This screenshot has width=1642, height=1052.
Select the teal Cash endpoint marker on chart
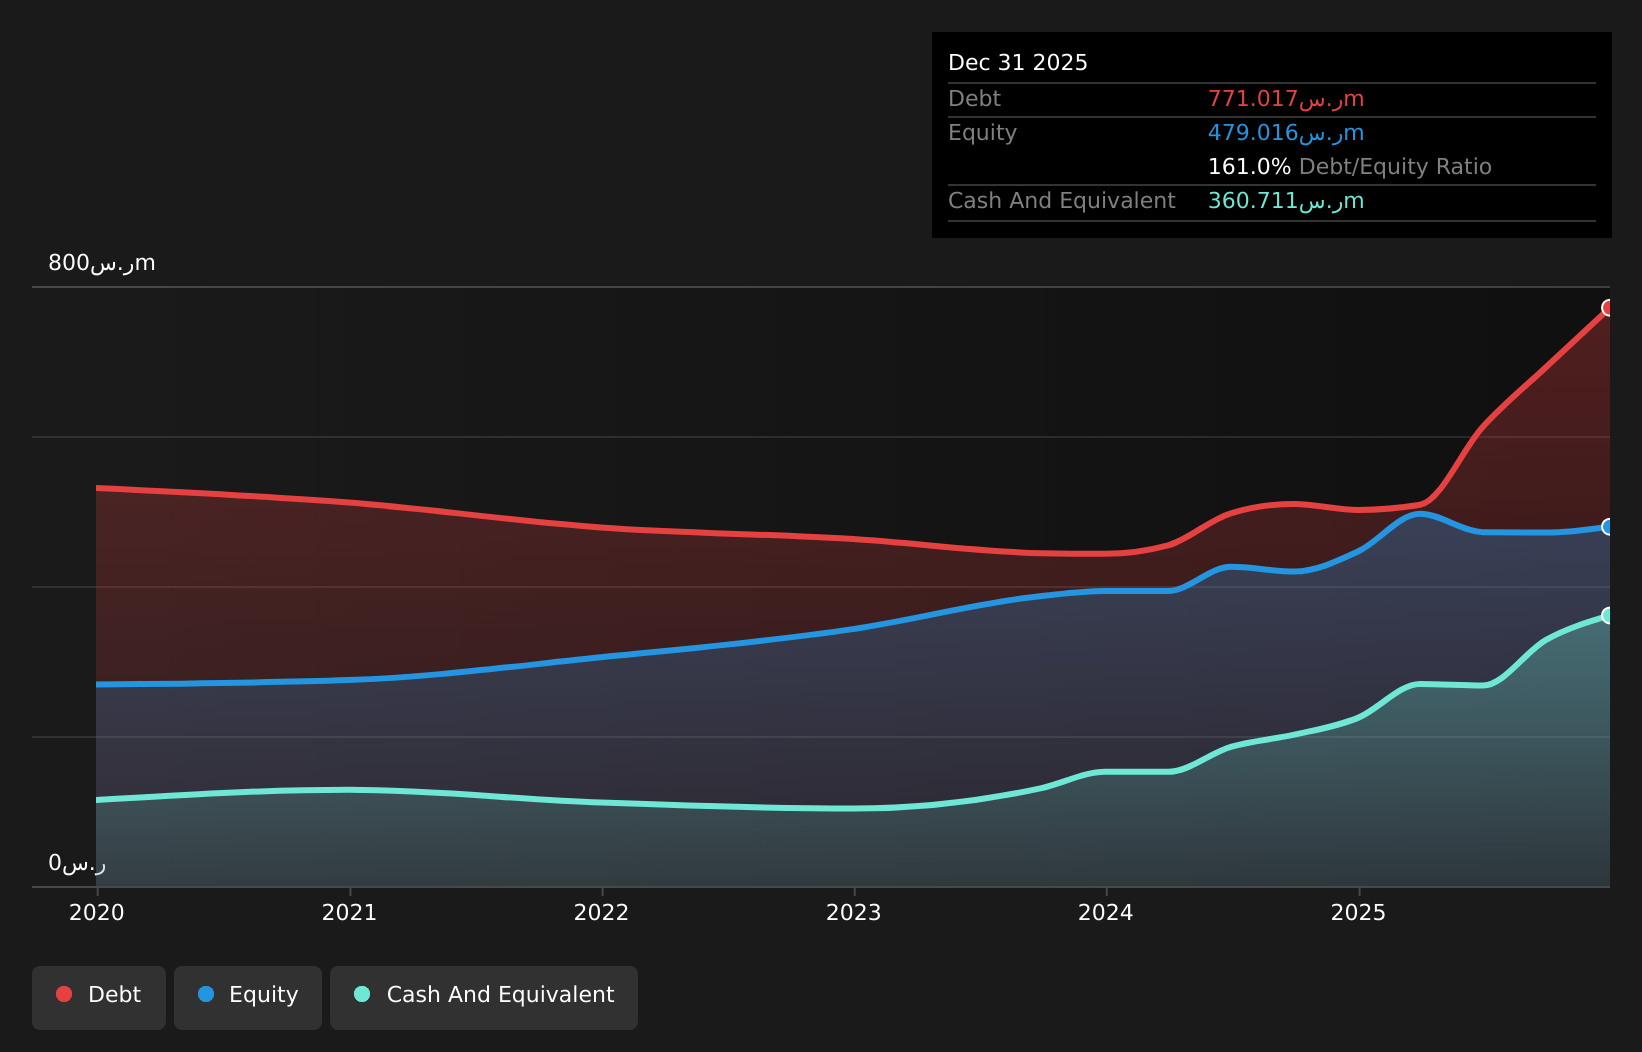pyautogui.click(x=1608, y=615)
